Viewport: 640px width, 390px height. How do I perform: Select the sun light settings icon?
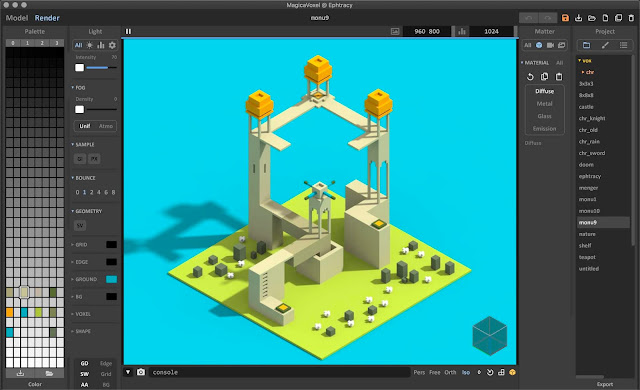[89, 45]
